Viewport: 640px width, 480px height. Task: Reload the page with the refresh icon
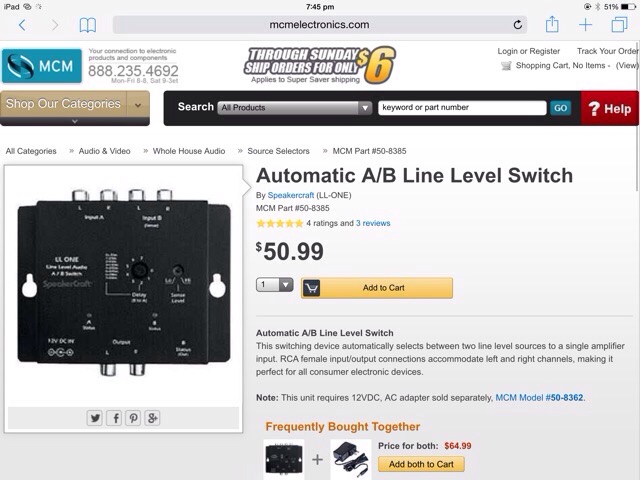point(518,25)
